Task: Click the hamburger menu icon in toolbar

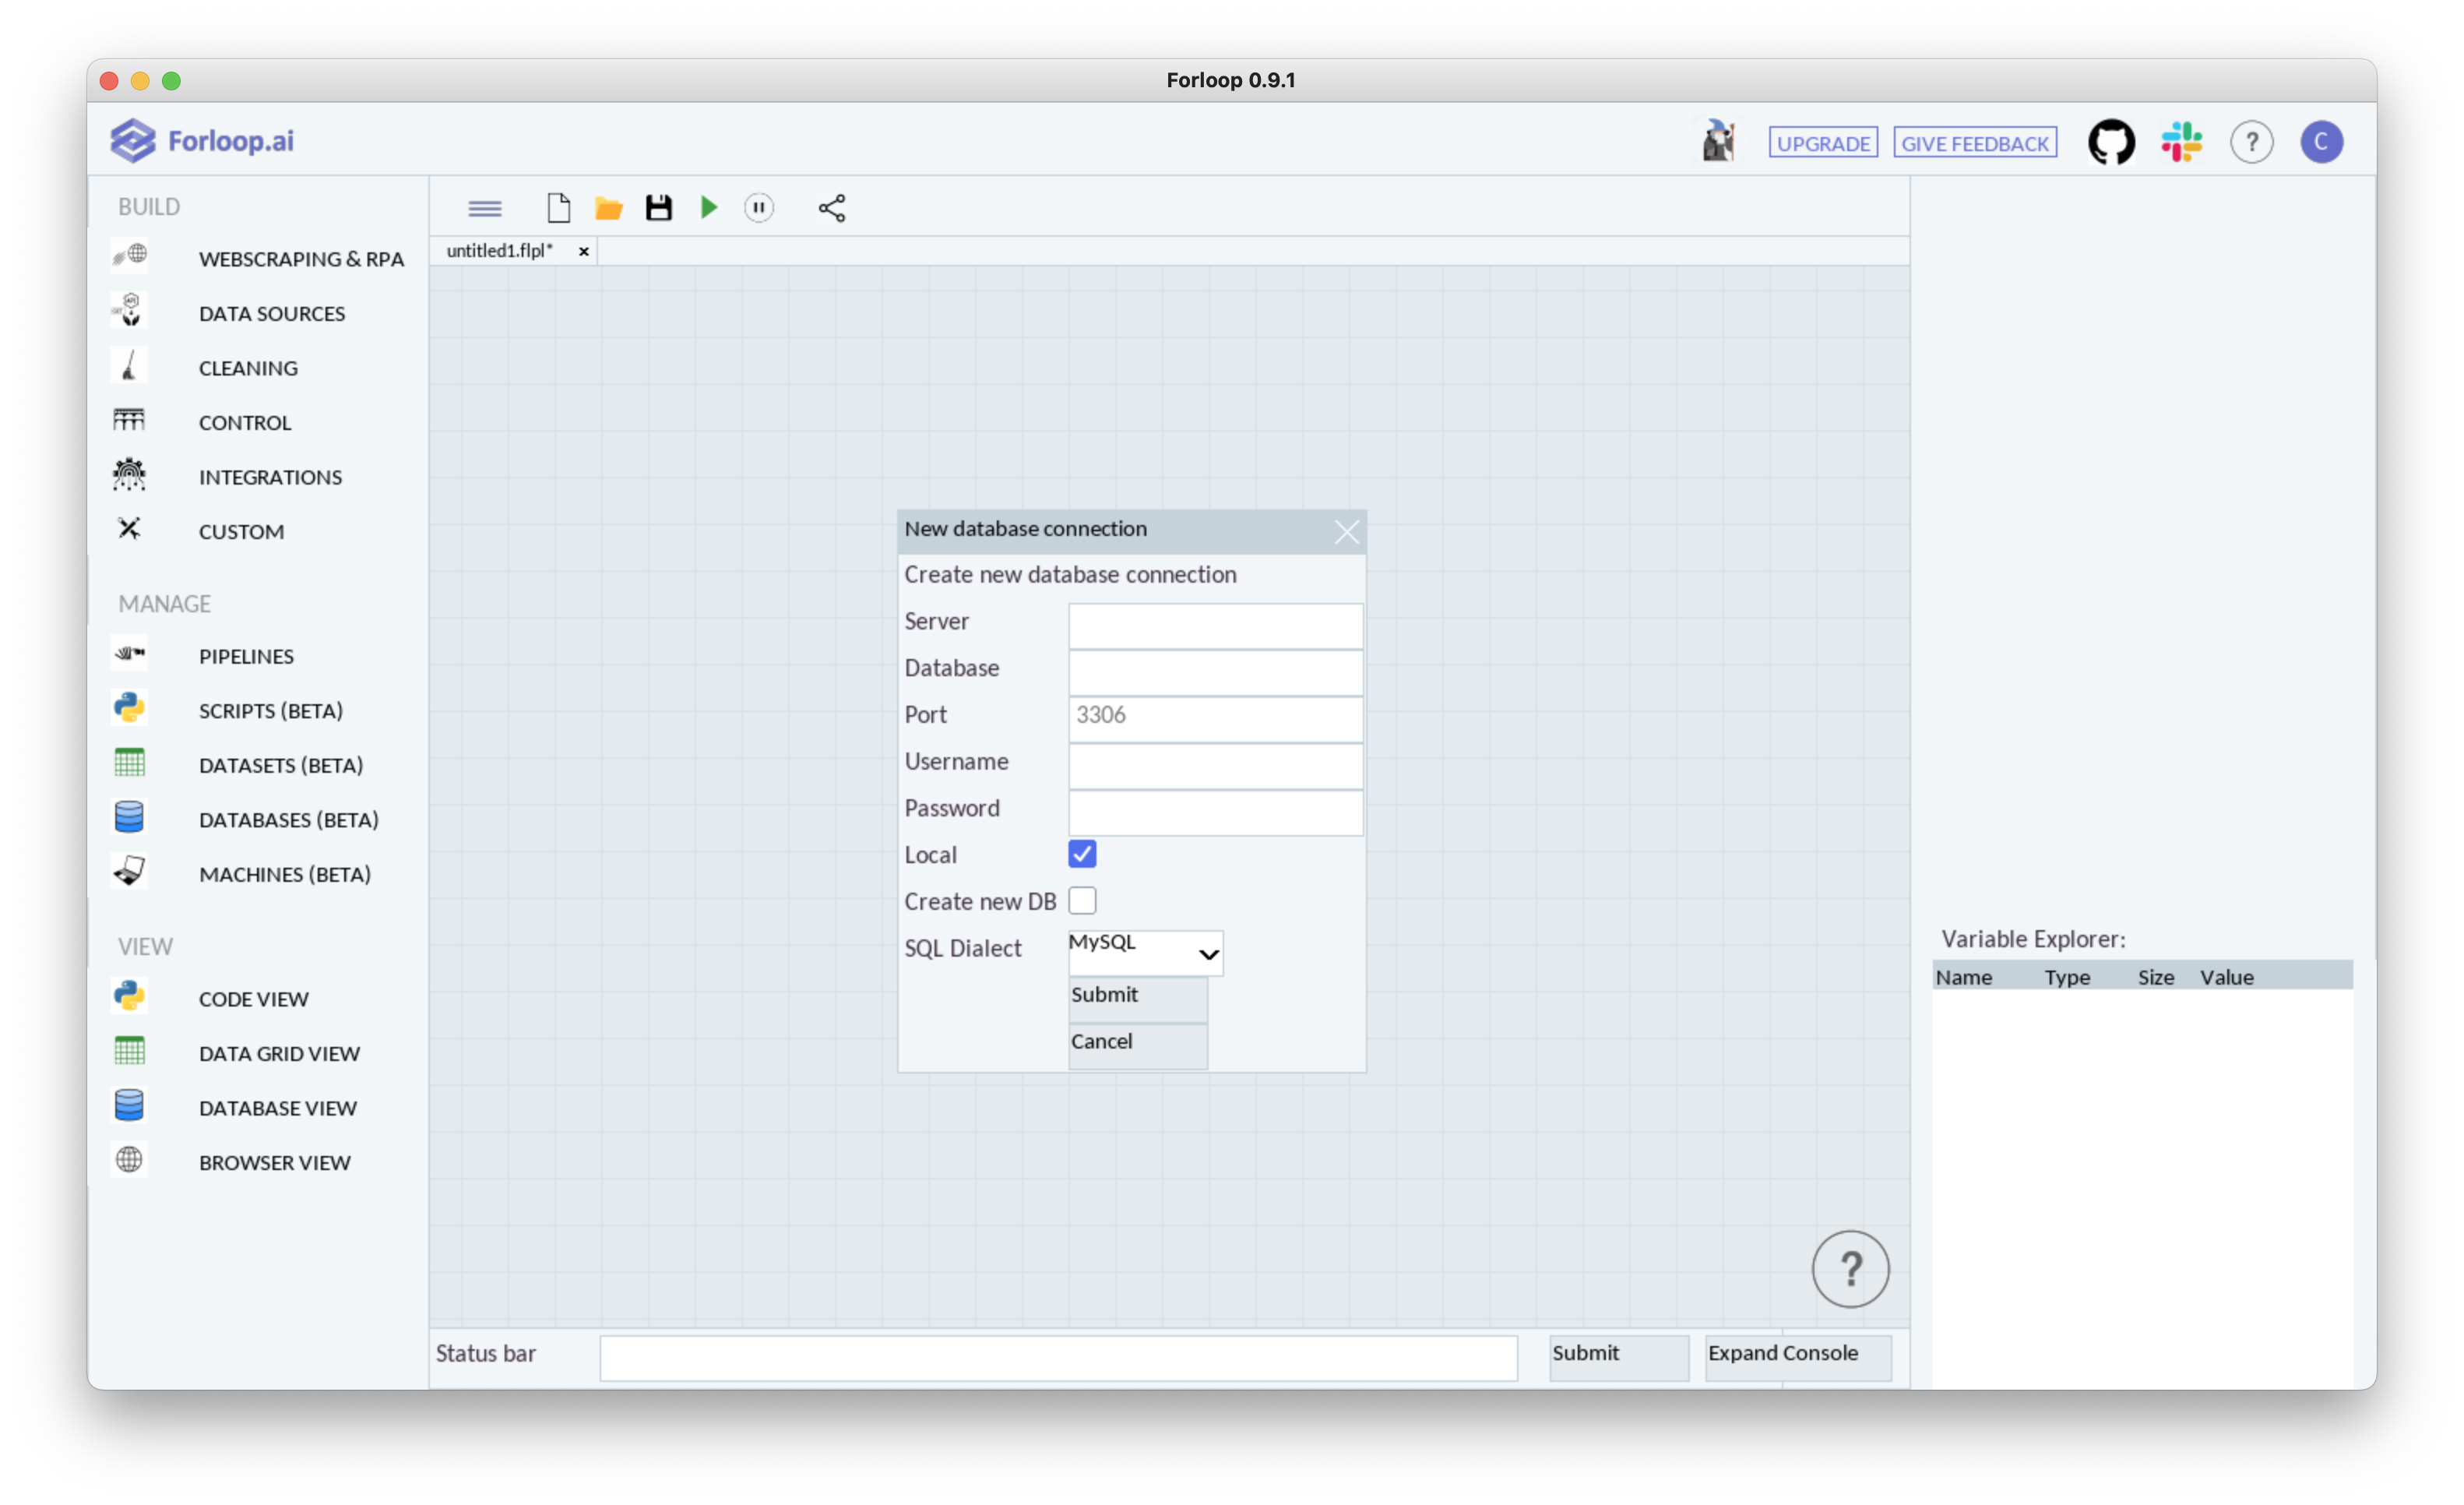Action: (485, 208)
